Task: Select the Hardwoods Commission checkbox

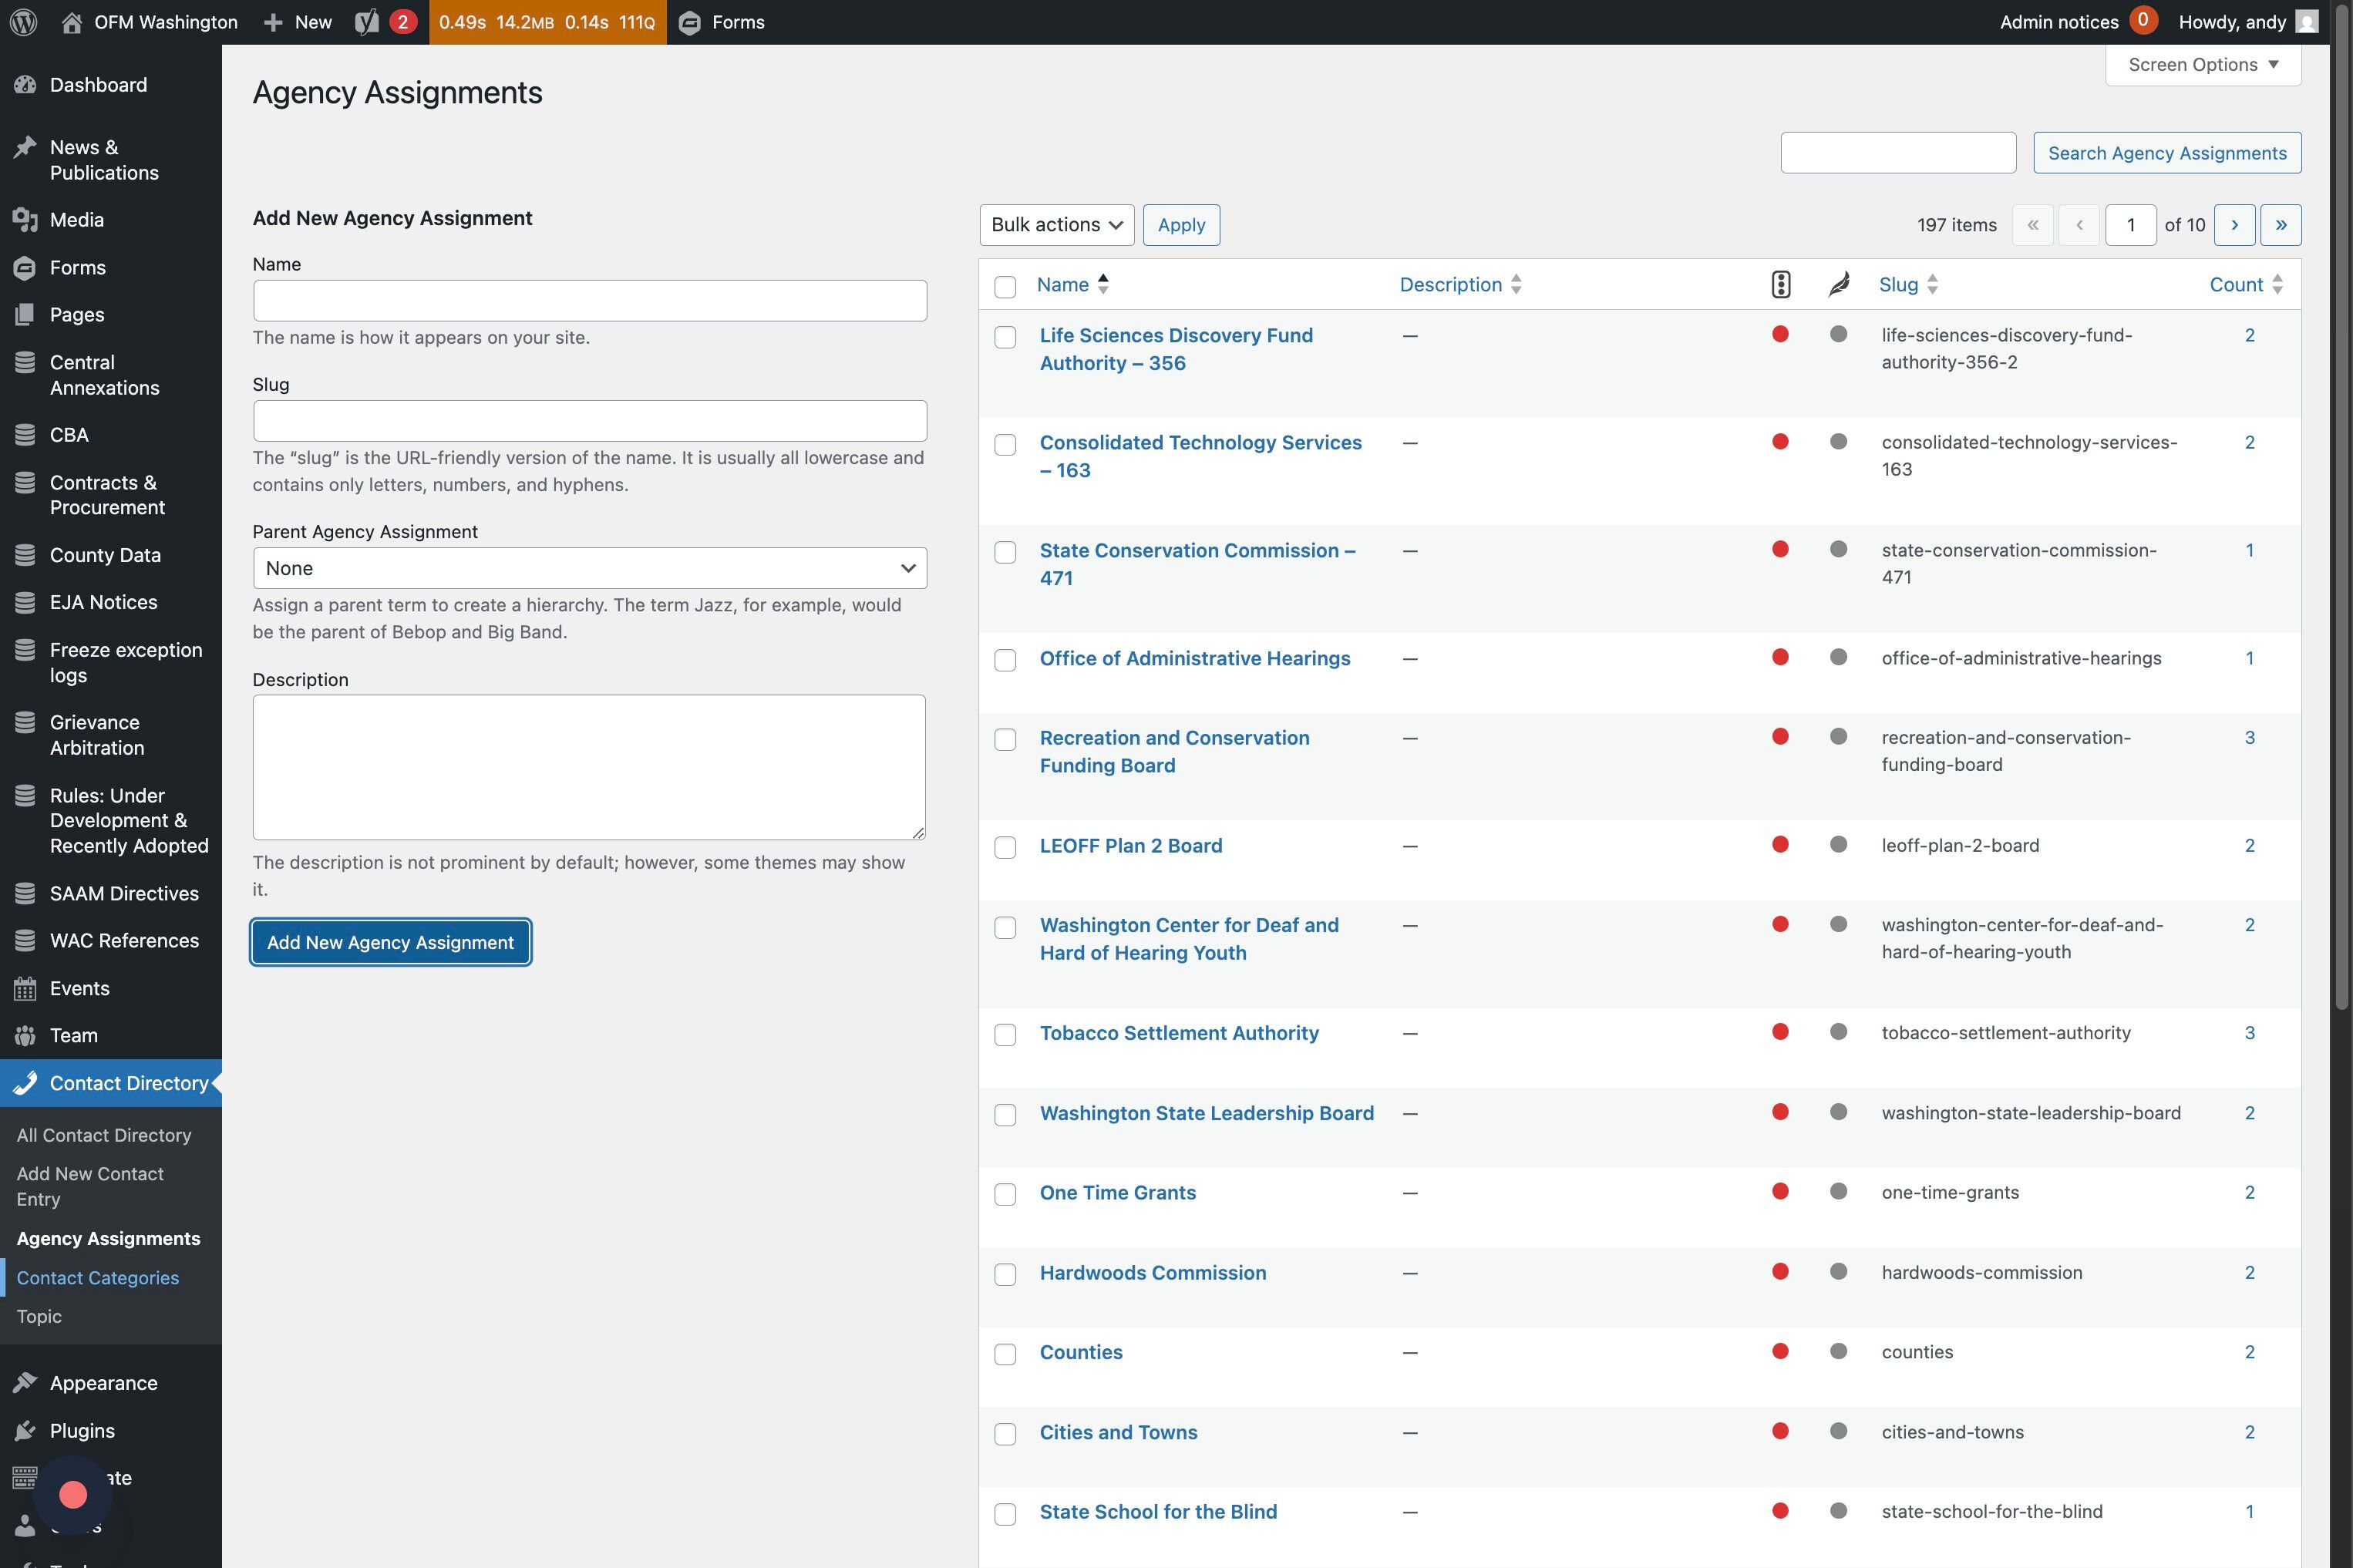Action: (x=1005, y=1275)
